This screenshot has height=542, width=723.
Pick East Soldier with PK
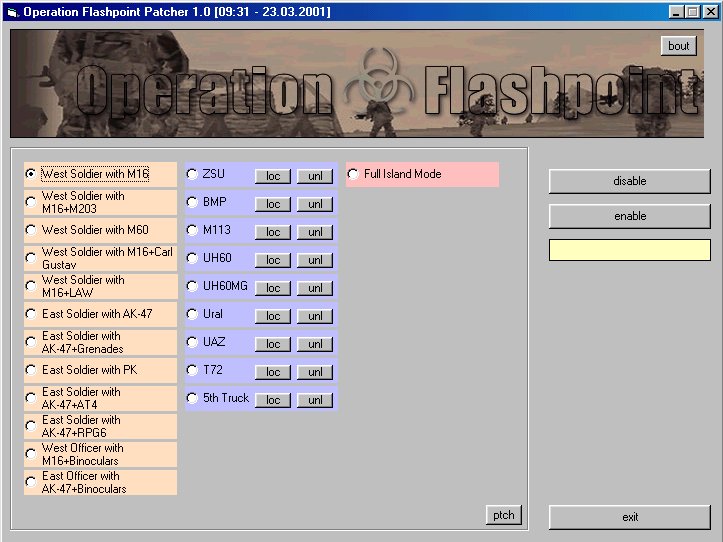tap(100, 370)
